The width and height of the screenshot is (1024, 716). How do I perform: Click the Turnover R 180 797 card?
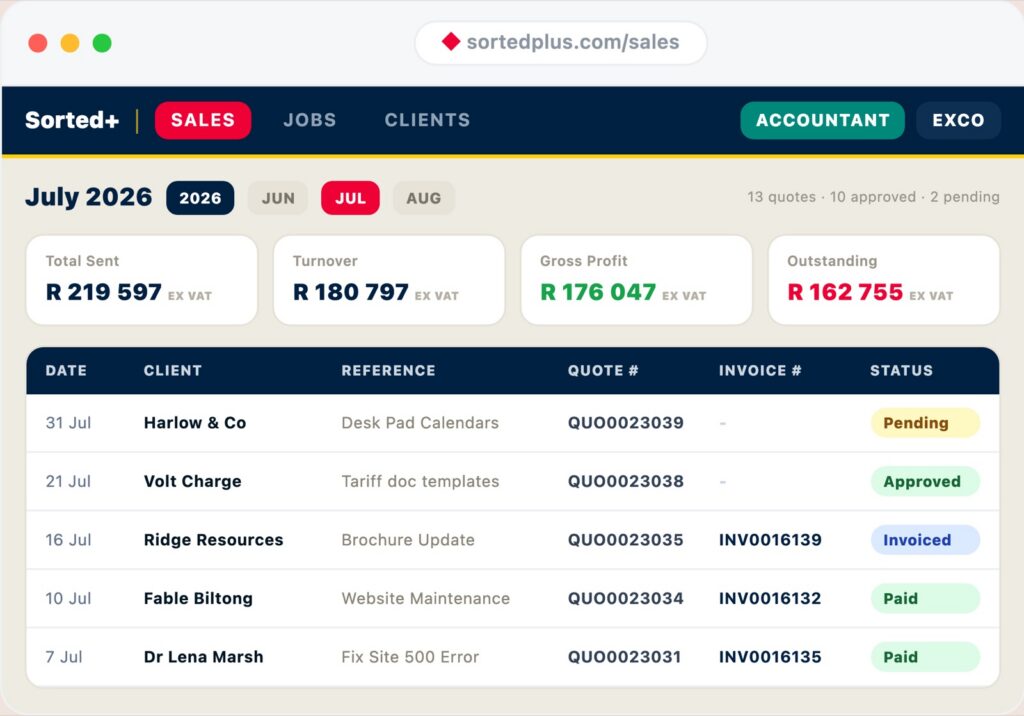click(389, 280)
